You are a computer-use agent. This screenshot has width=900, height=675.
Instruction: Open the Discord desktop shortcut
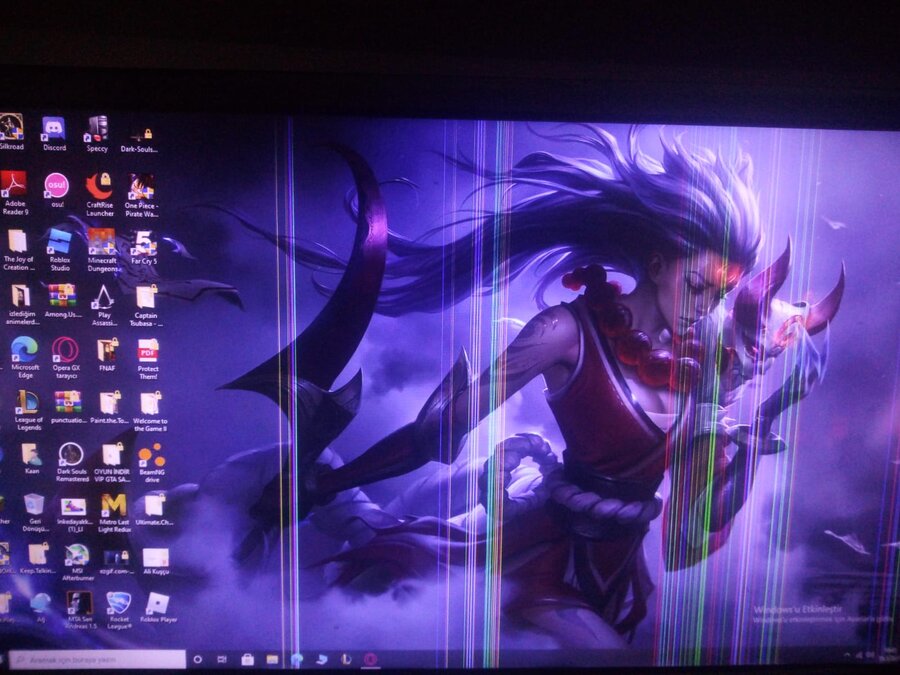(x=54, y=134)
